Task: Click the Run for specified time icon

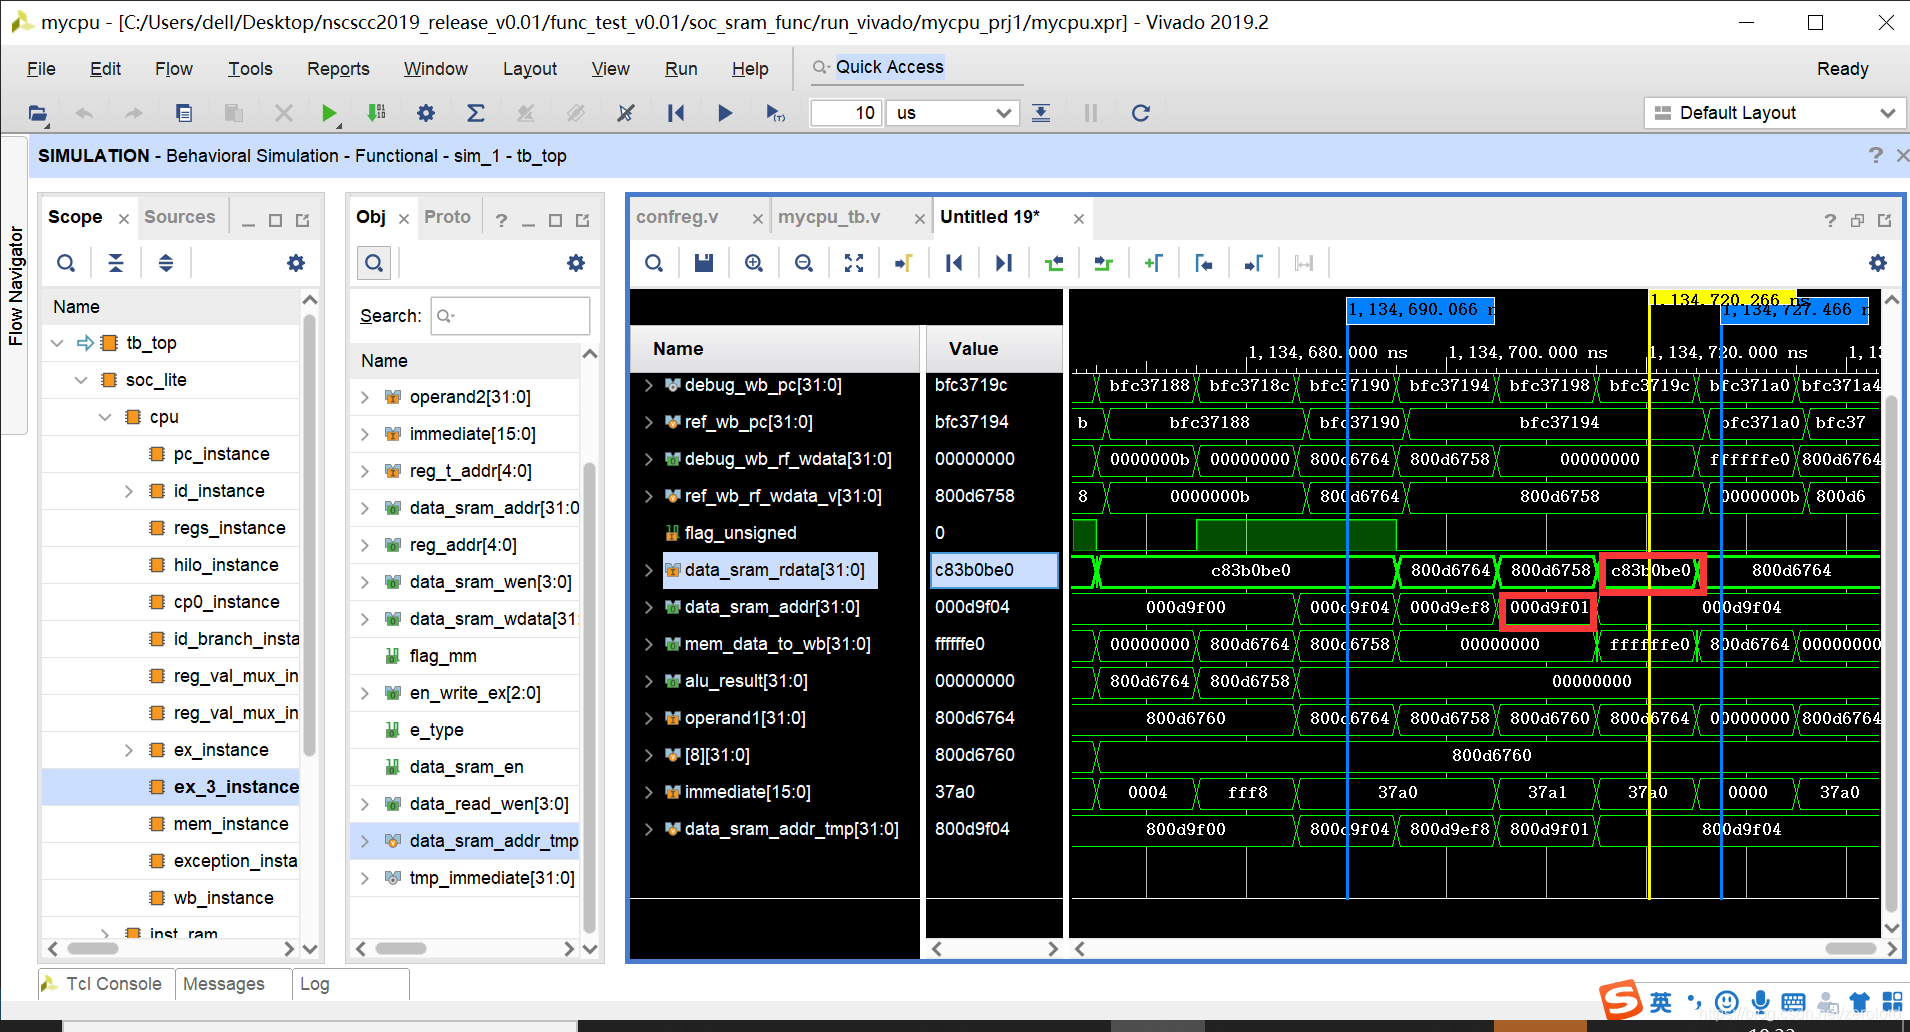Action: pos(775,113)
